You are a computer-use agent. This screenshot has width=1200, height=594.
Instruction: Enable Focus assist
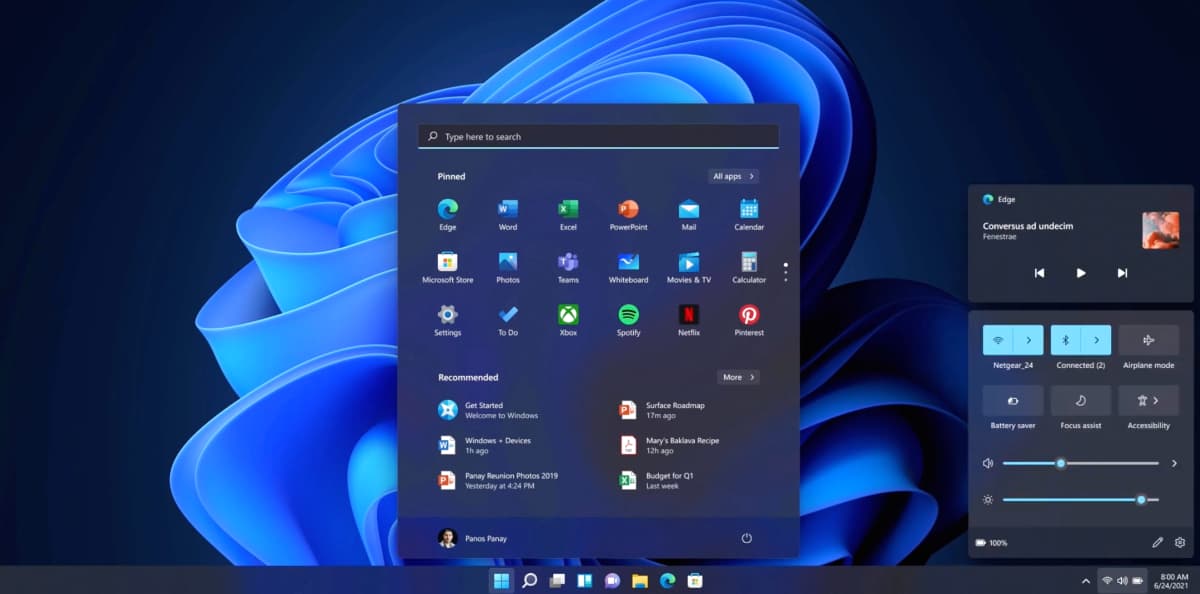coord(1081,401)
